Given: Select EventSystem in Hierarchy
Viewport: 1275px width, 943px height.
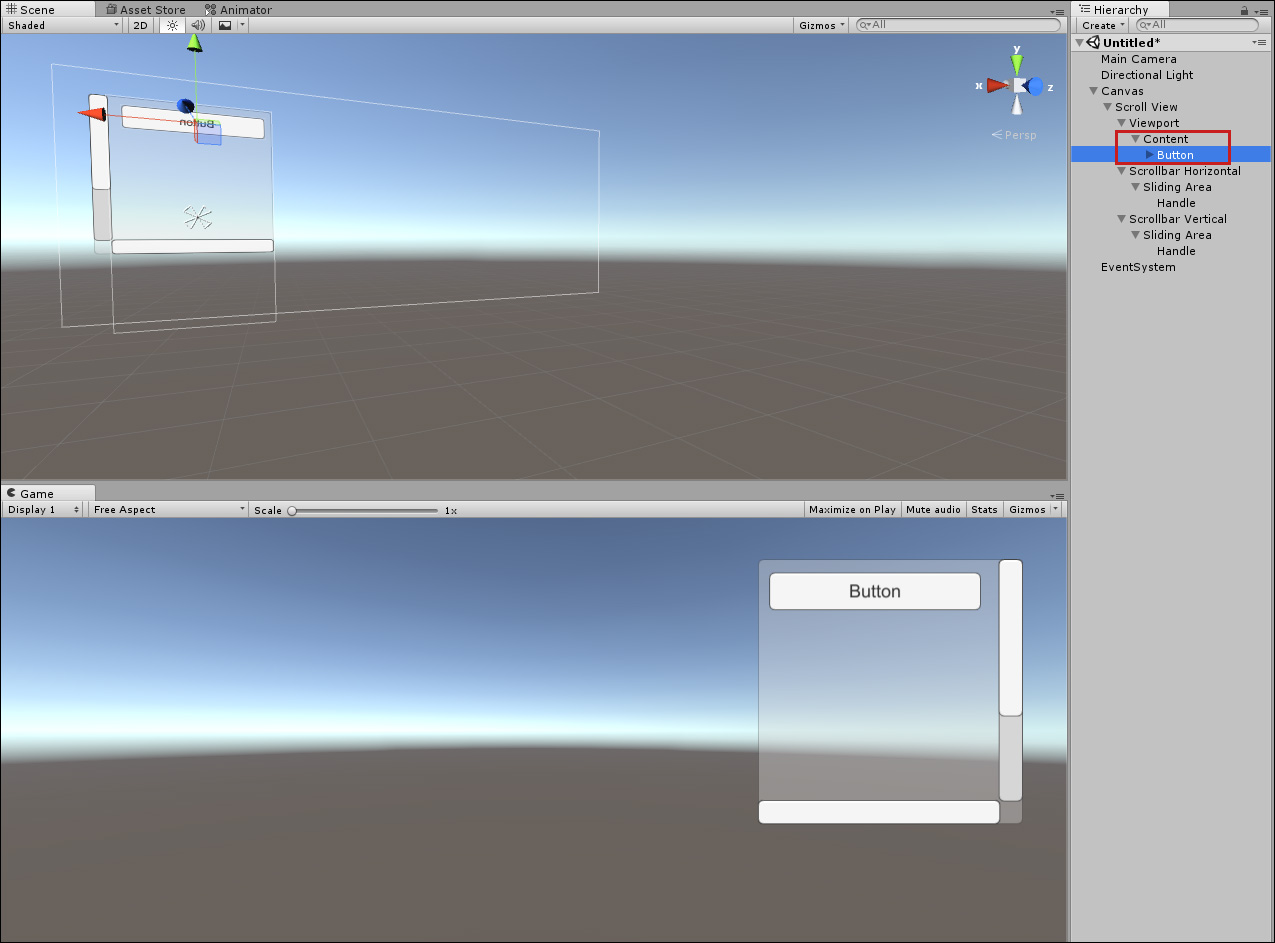Looking at the screenshot, I should [x=1138, y=267].
